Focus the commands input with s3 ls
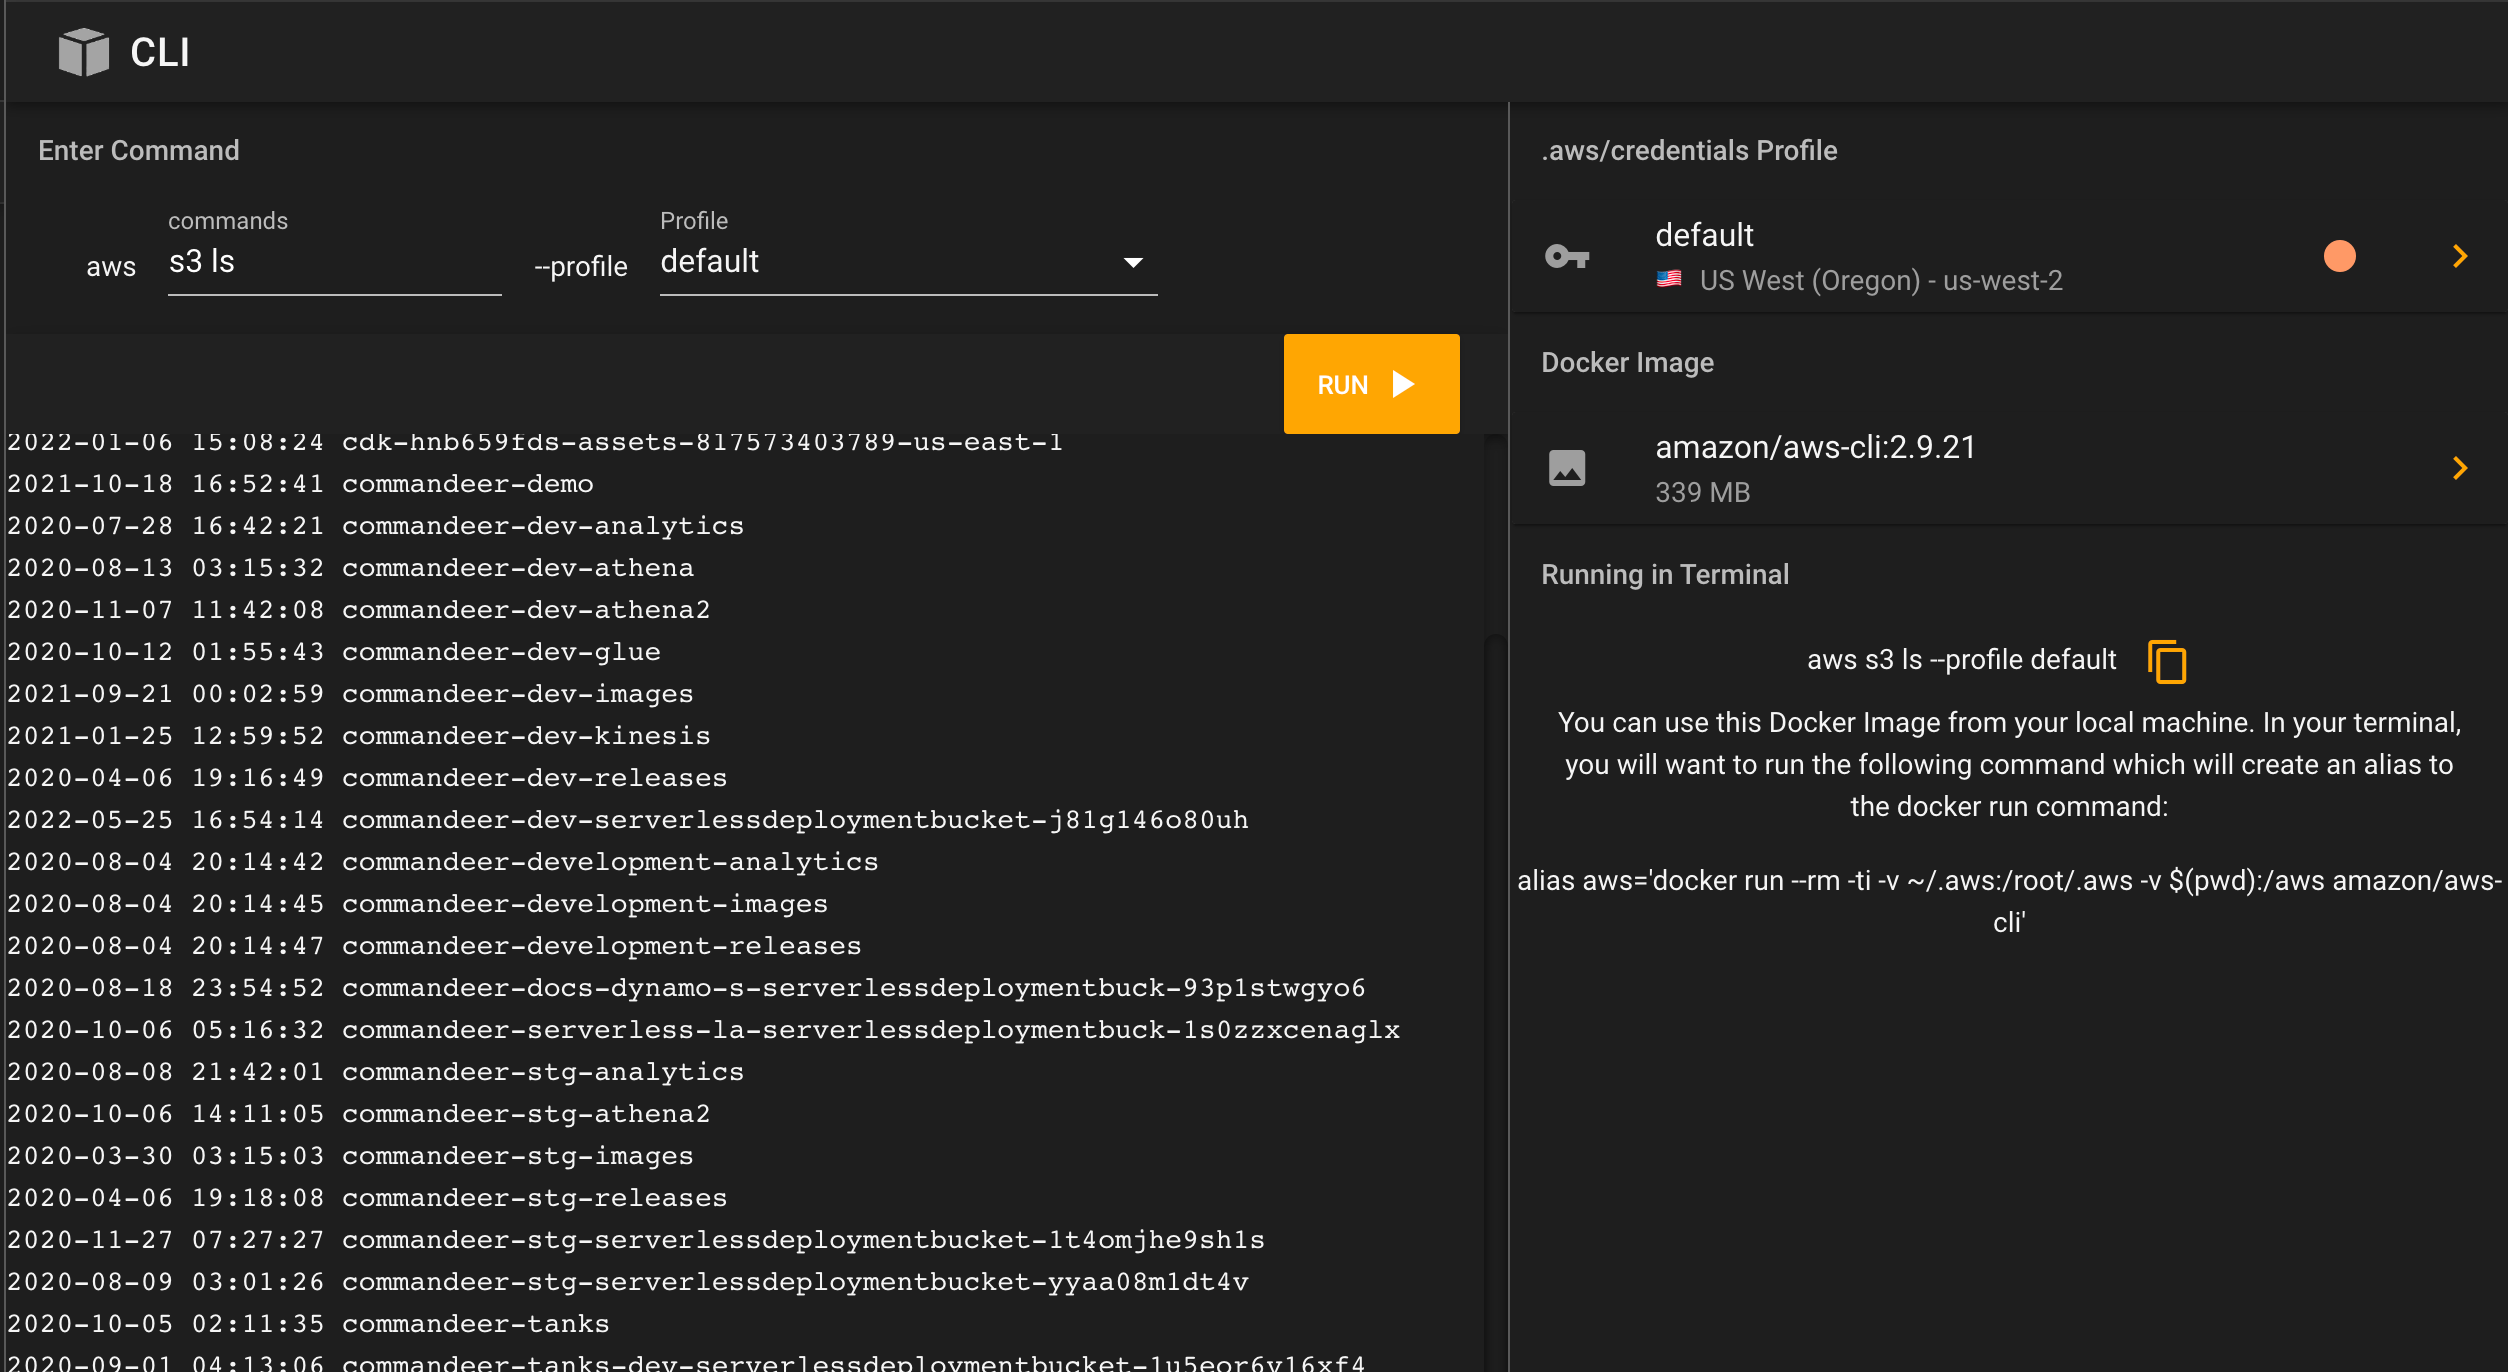The height and width of the screenshot is (1372, 2508). 334,262
